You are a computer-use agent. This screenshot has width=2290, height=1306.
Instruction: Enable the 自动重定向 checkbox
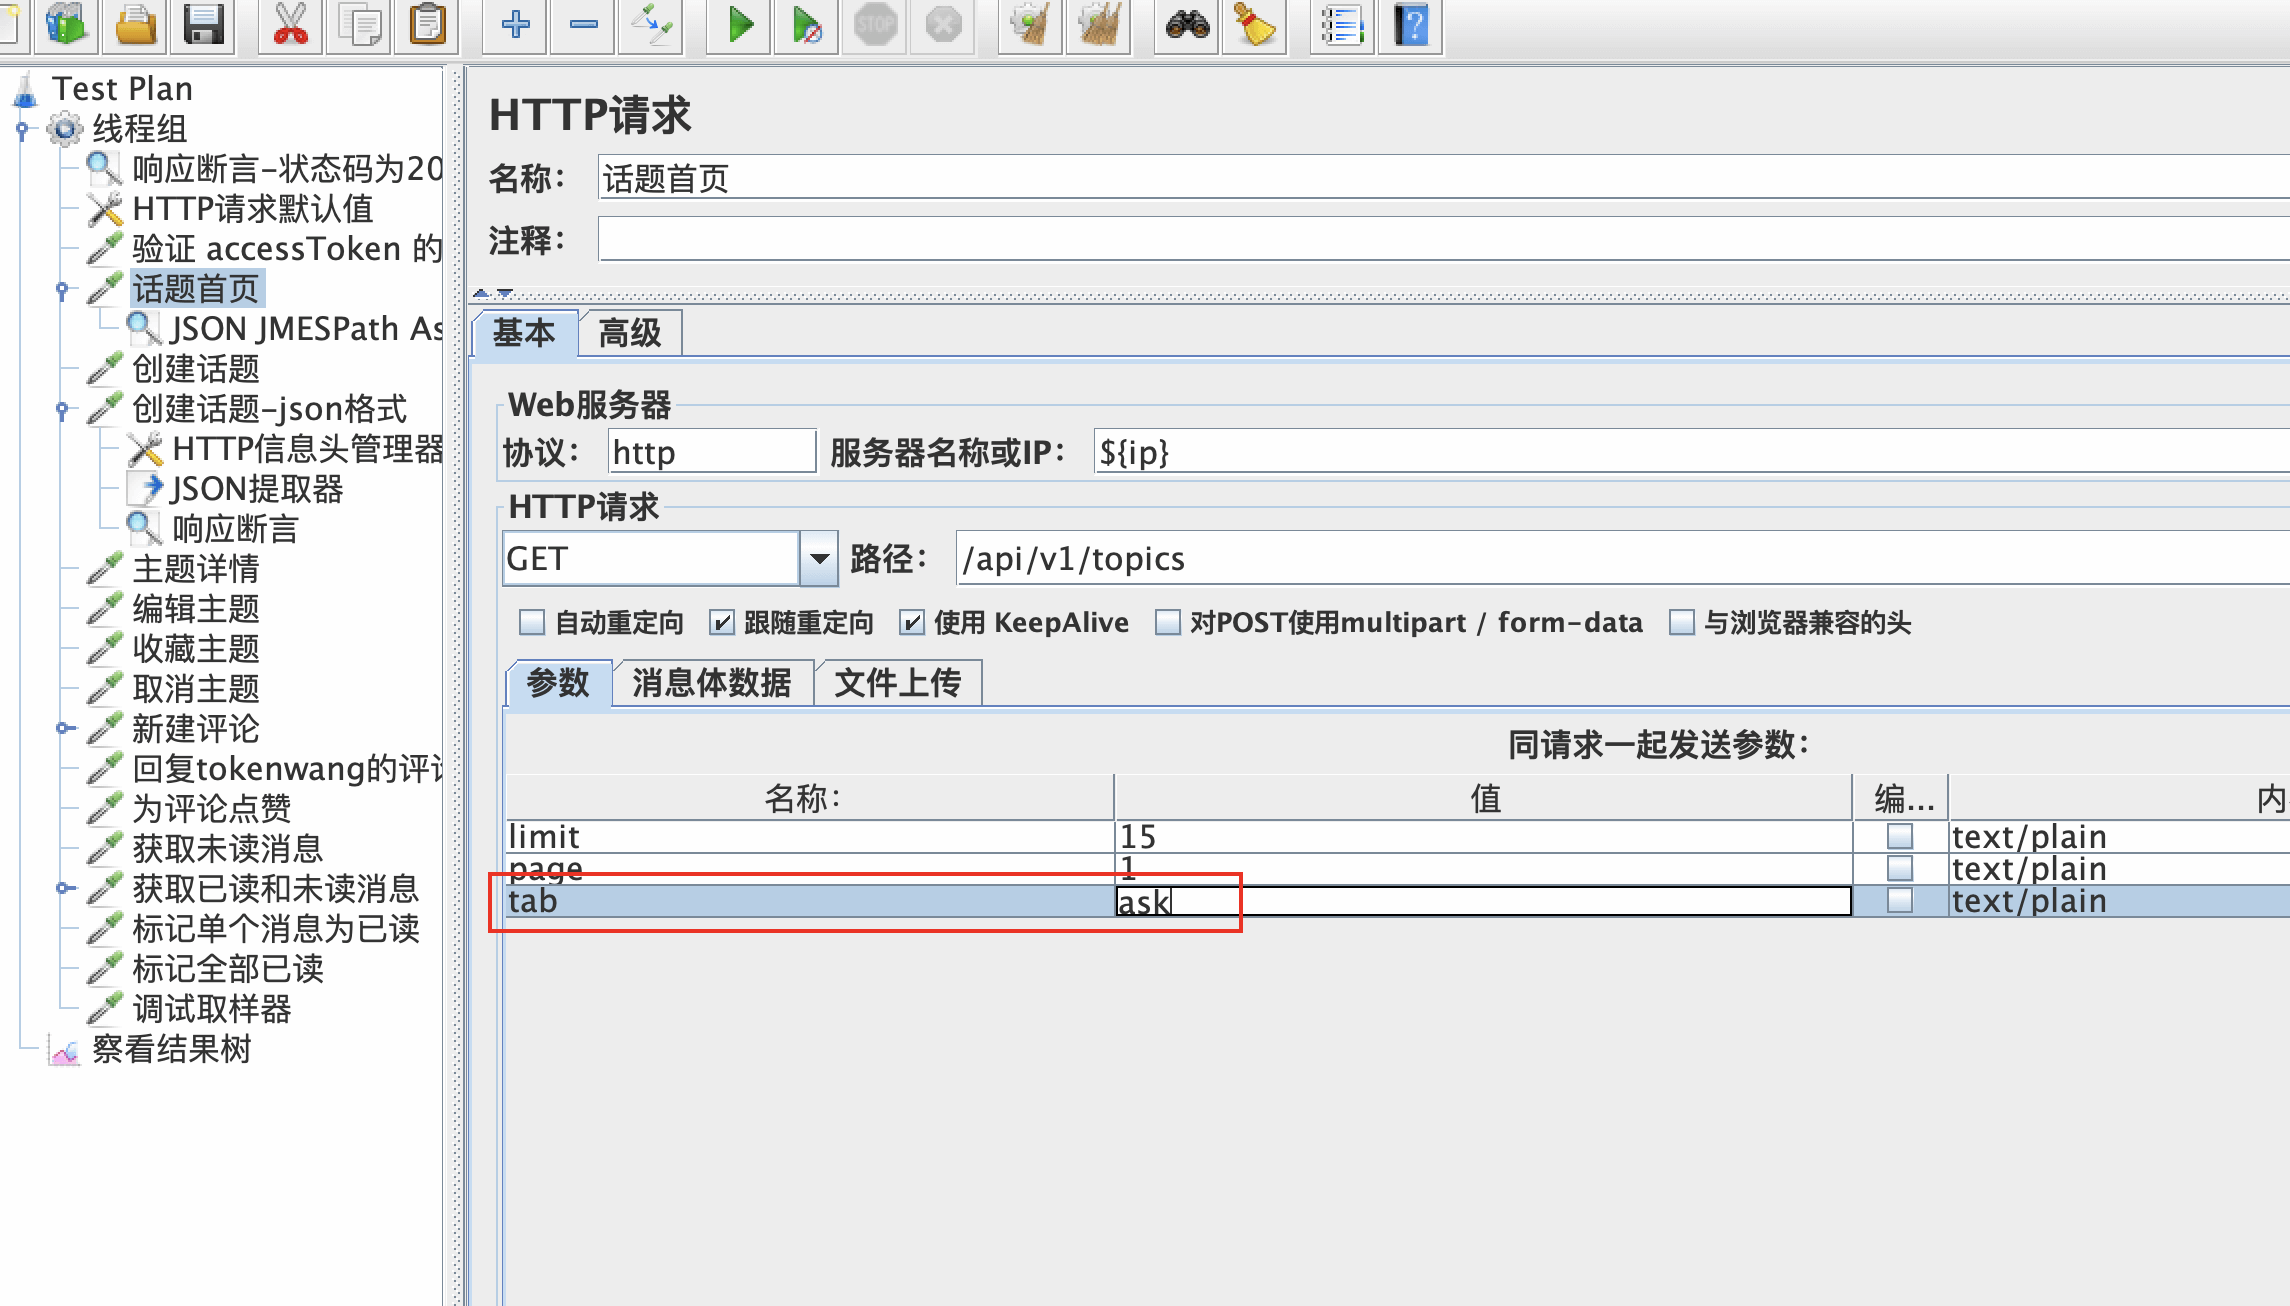tap(532, 623)
